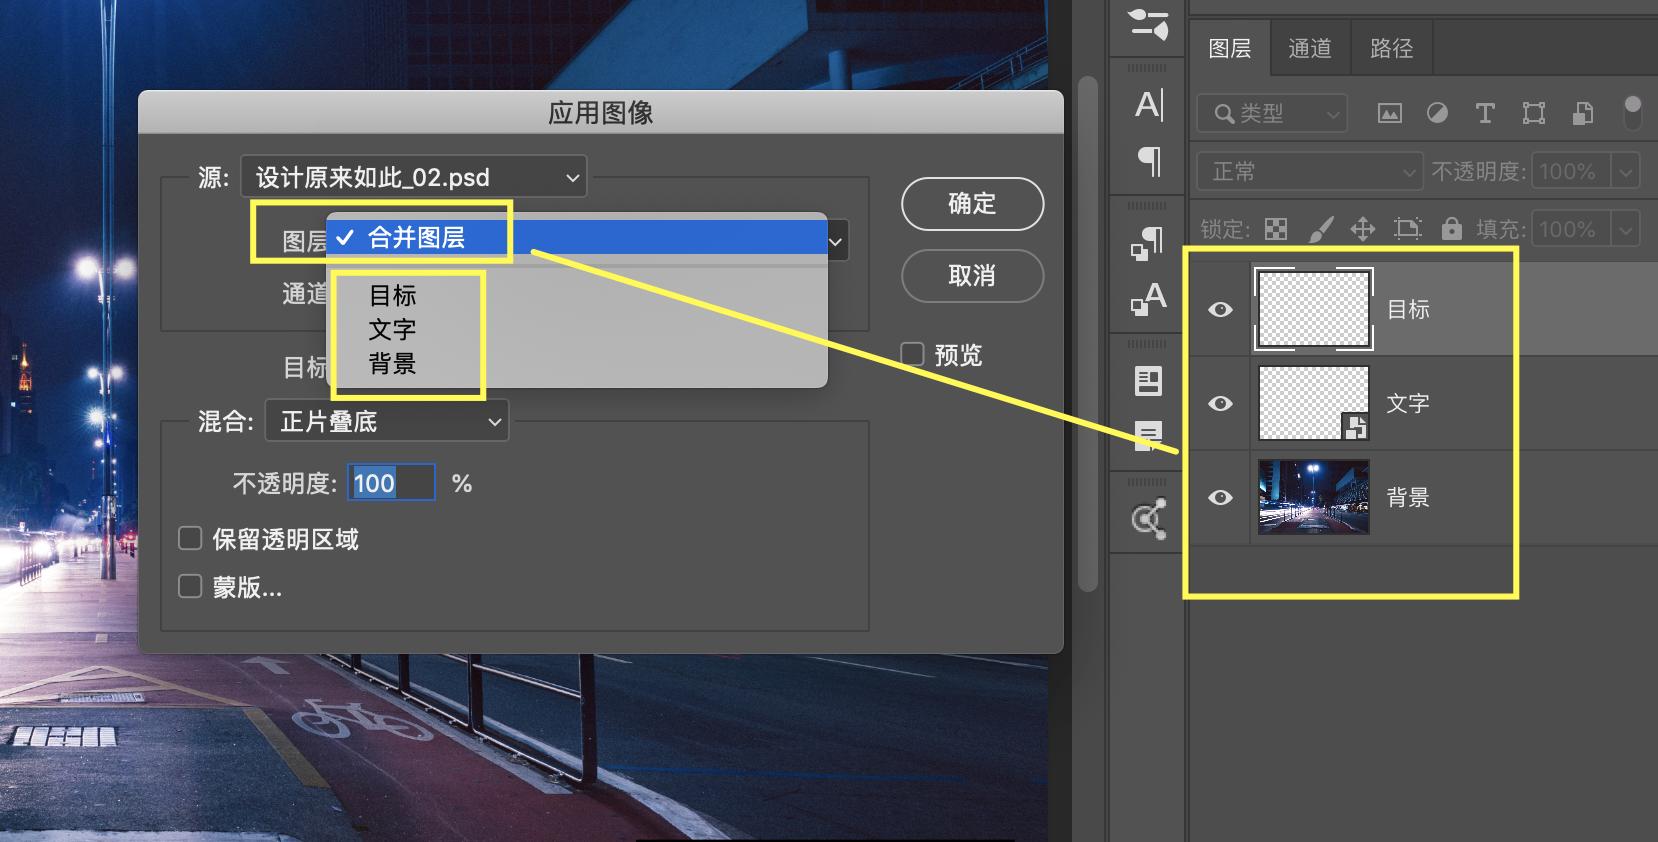The width and height of the screenshot is (1658, 842).
Task: Open layer 不透明度 value dropdown arrow
Action: (1626, 171)
